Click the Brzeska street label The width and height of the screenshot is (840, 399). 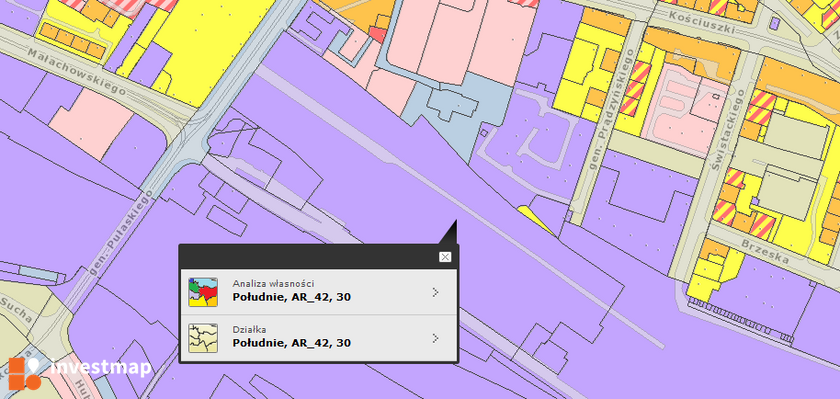point(766,252)
